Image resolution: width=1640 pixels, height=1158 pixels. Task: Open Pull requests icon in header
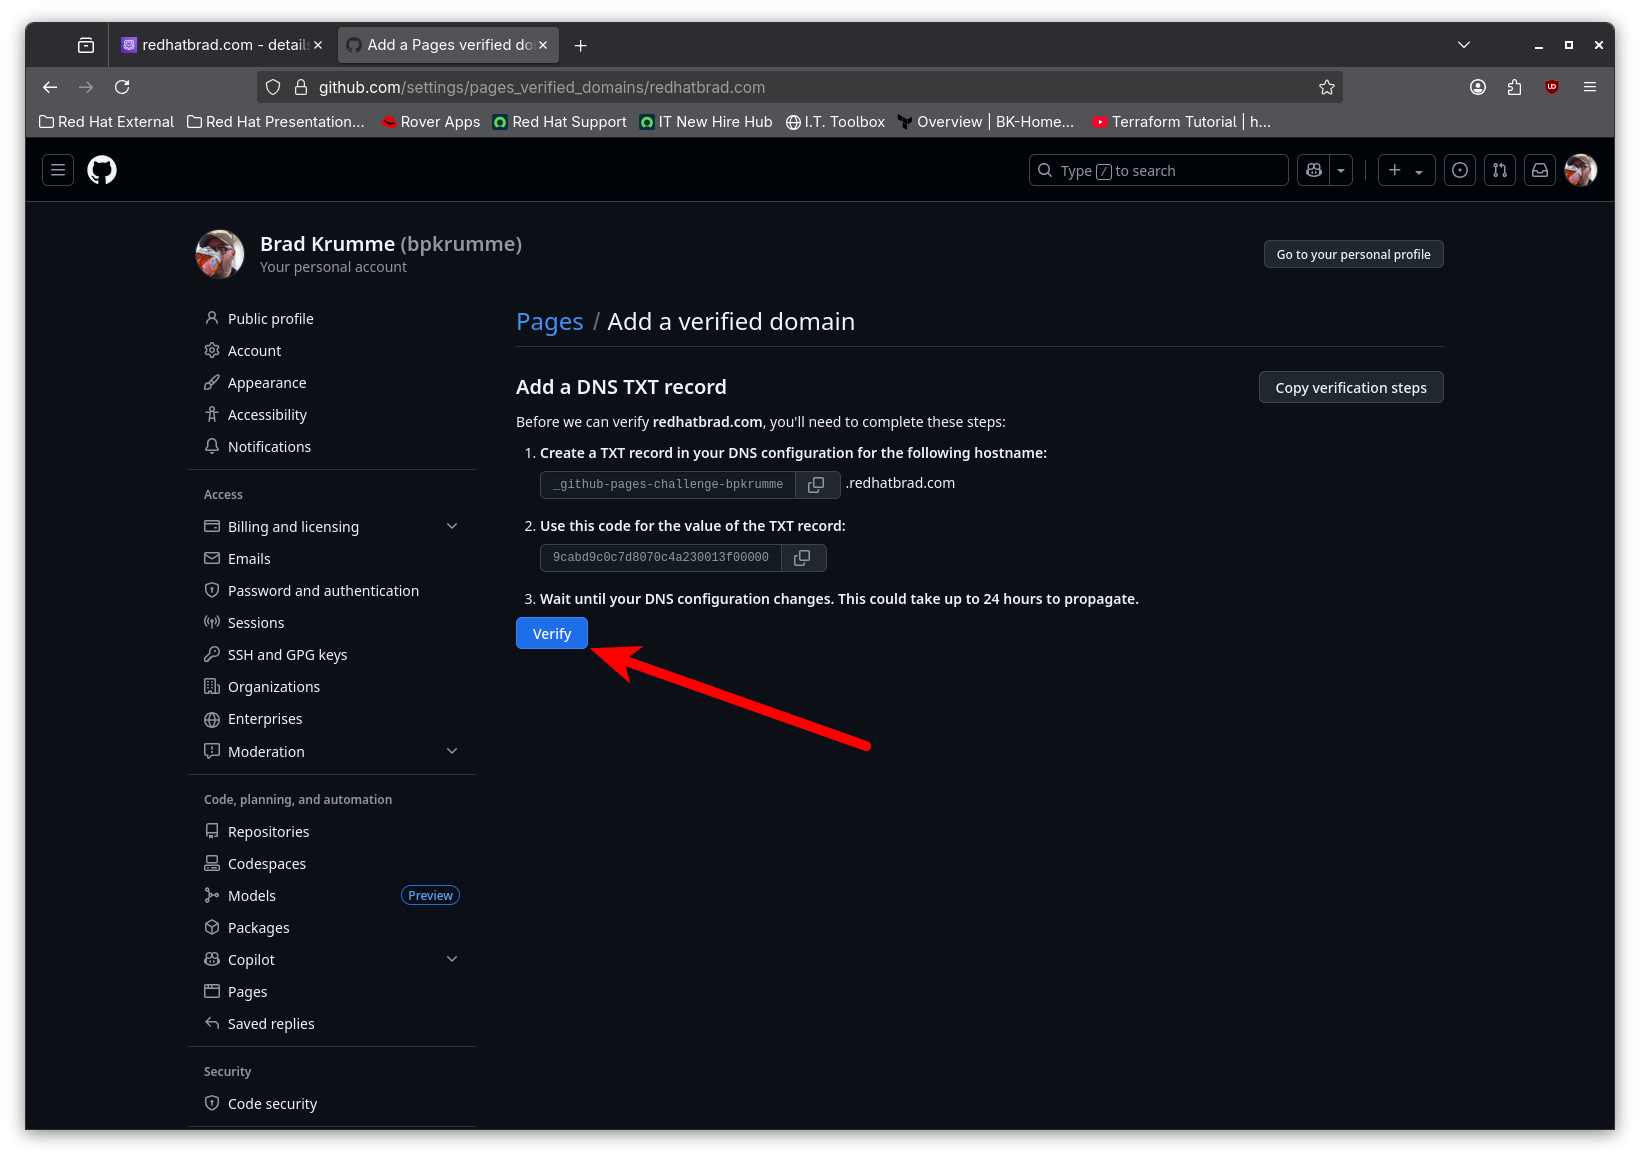(1500, 170)
